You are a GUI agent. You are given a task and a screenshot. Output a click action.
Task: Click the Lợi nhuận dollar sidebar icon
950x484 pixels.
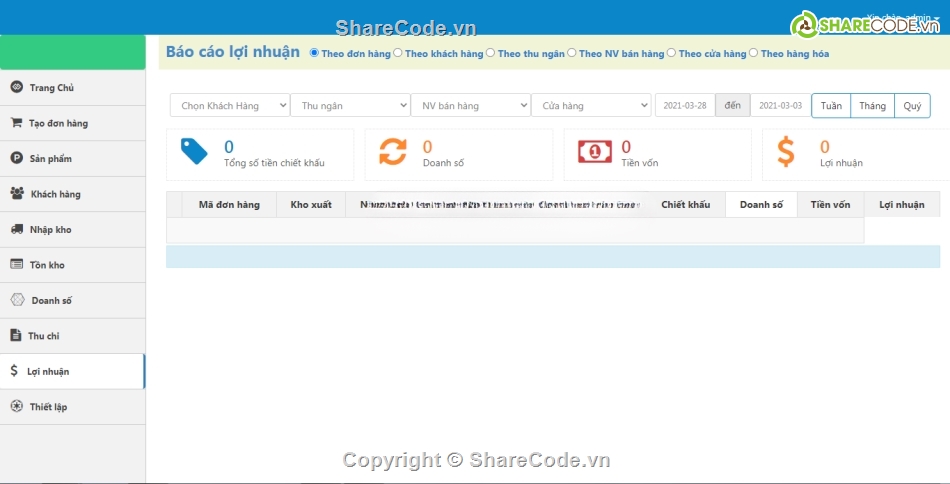[x=14, y=371]
